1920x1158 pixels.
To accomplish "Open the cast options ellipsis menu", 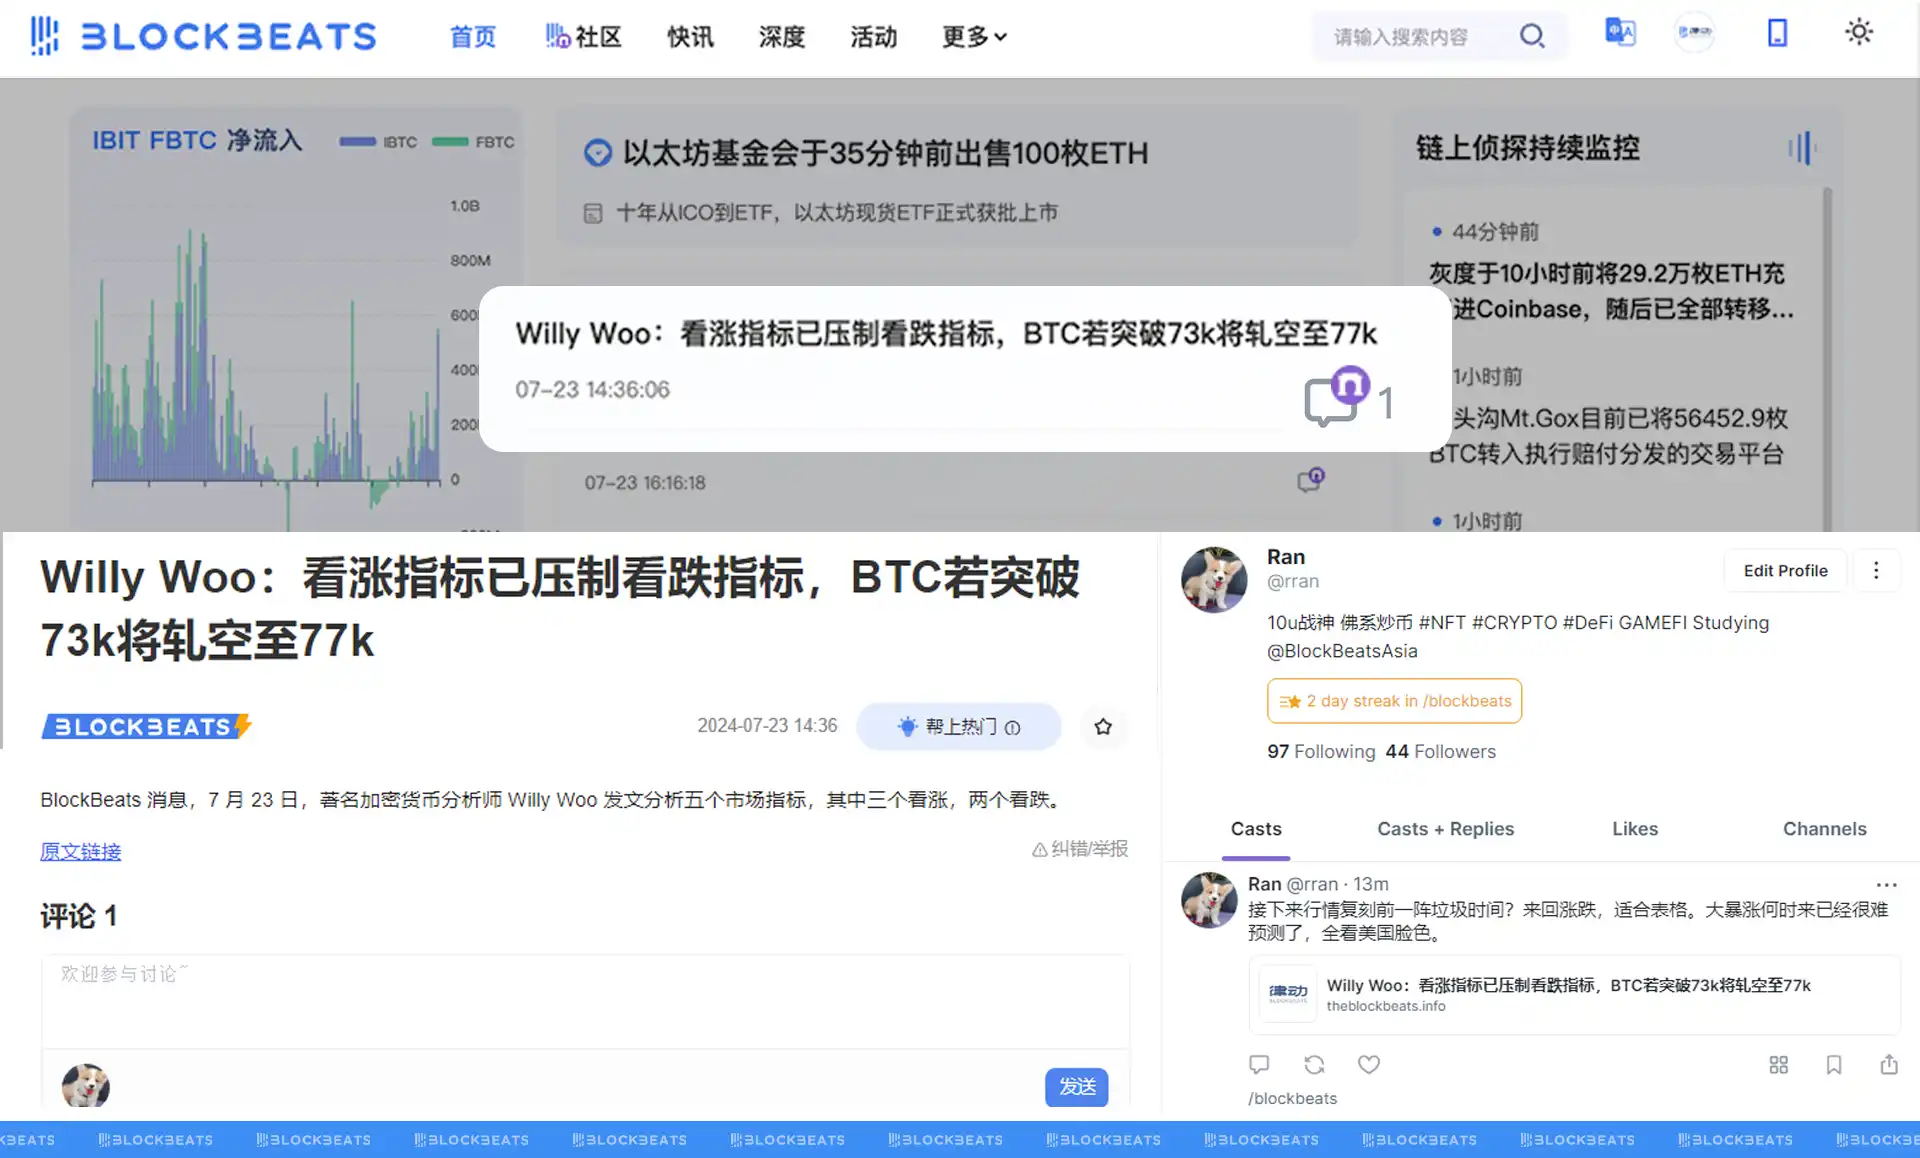I will point(1886,885).
